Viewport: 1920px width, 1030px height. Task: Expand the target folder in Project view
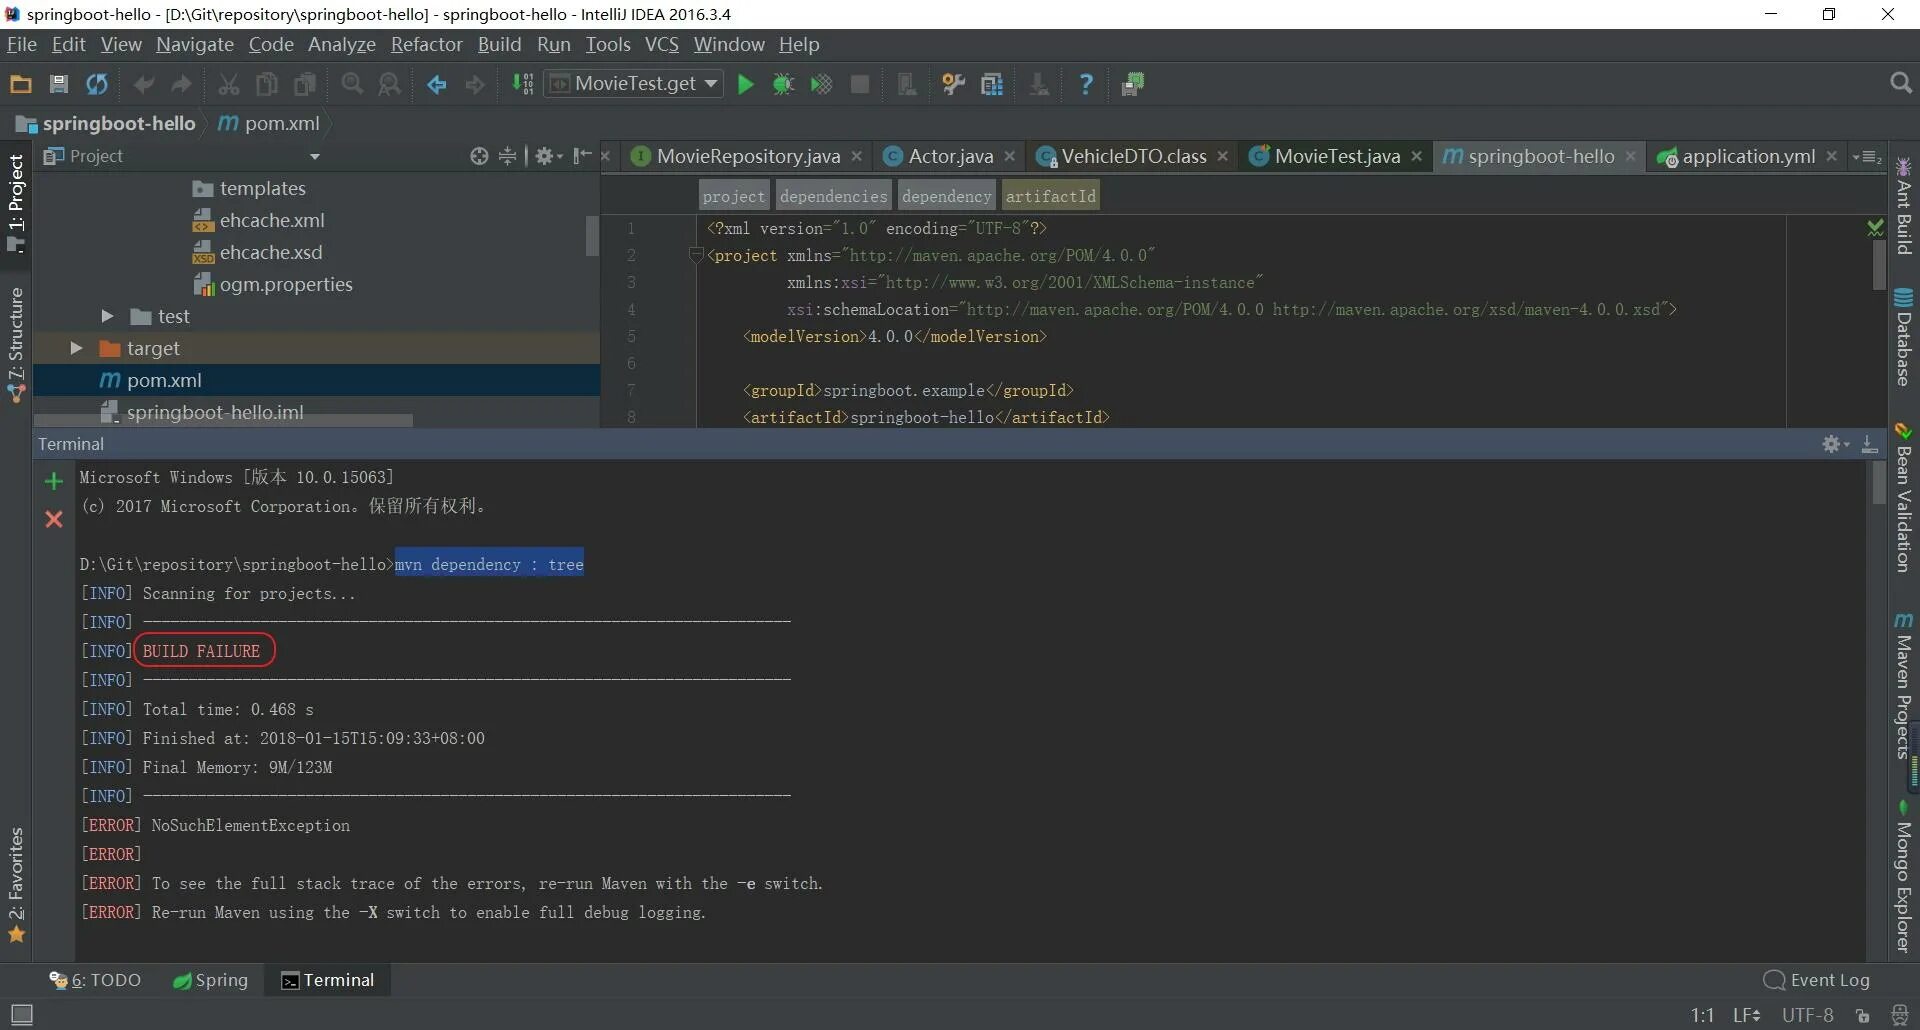coord(77,348)
